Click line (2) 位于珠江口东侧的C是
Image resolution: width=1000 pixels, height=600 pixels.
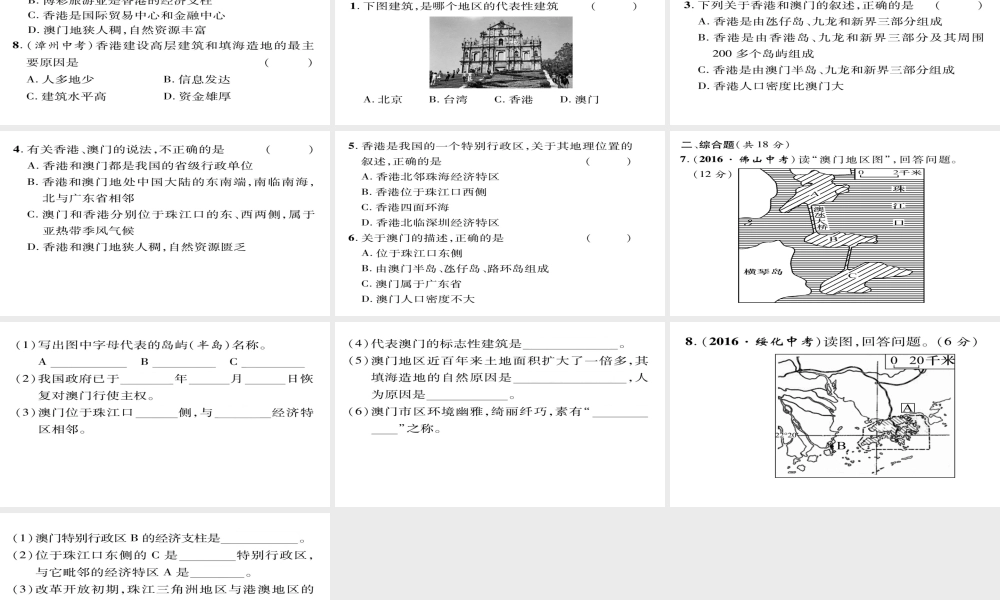(x=163, y=555)
